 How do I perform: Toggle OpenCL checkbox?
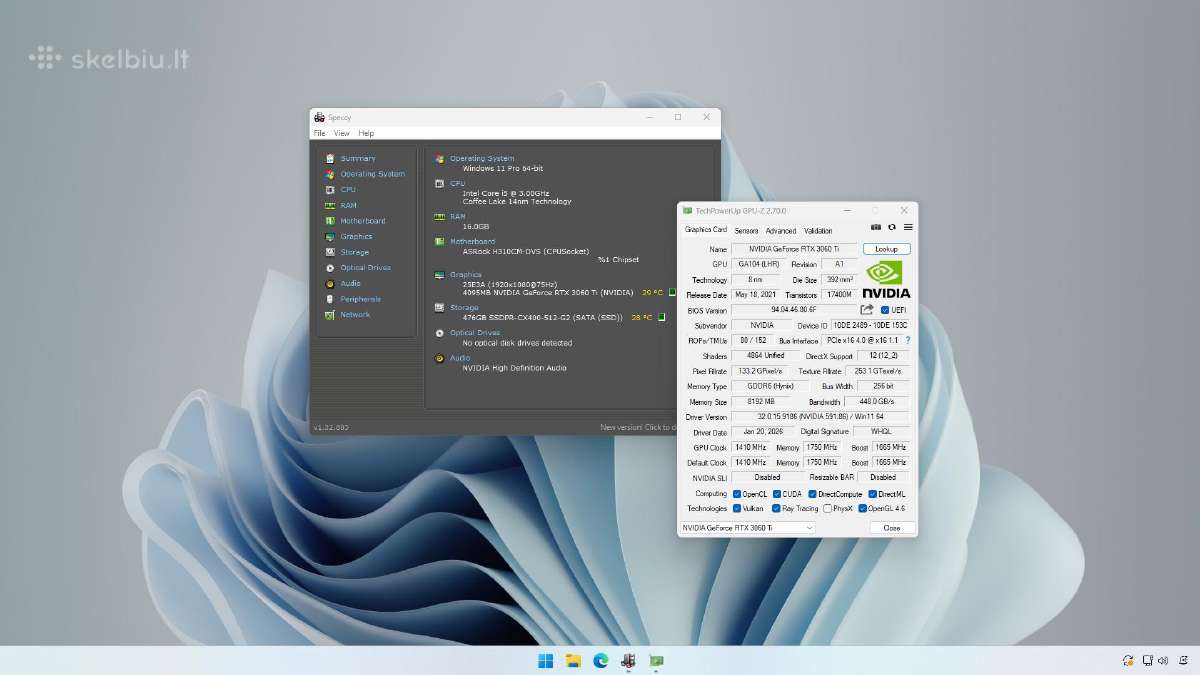pos(737,494)
